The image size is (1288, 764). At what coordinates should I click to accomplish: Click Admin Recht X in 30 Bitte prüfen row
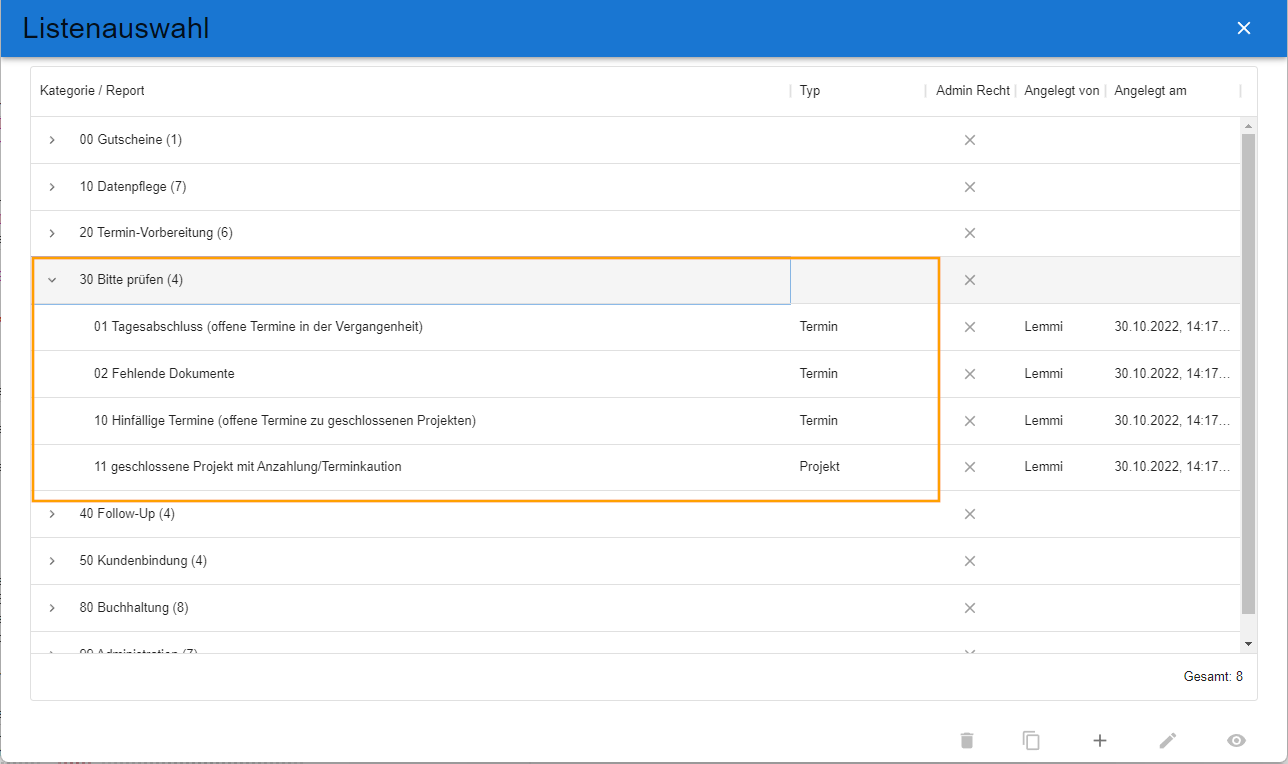(x=969, y=280)
